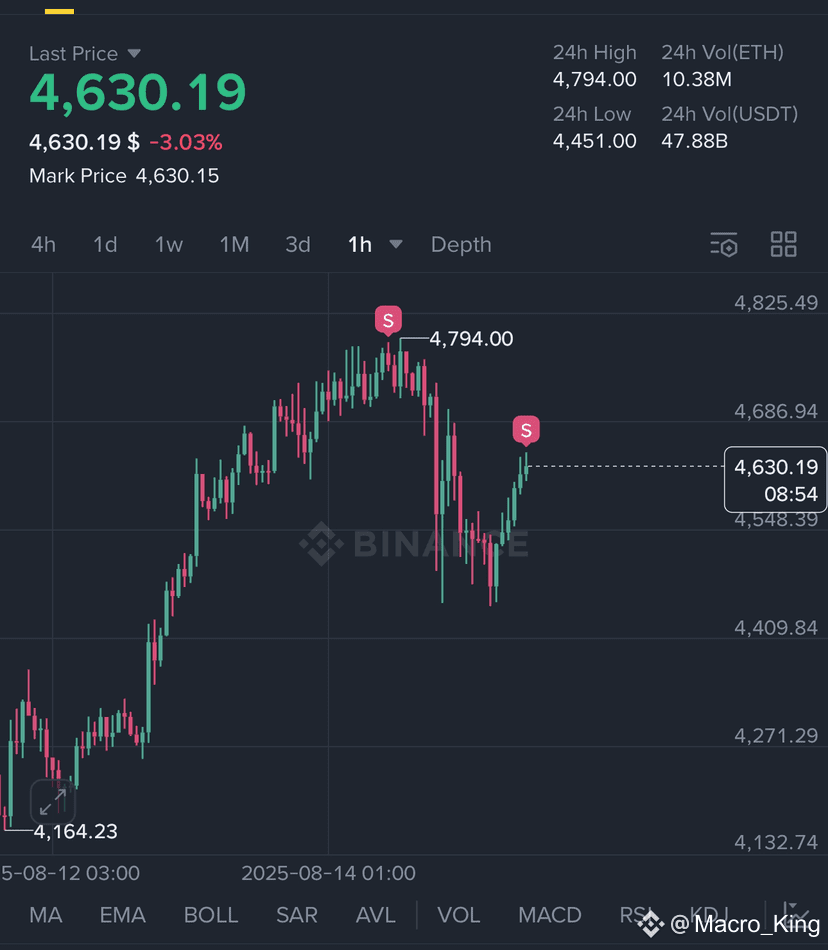
Task: Apply the MACD indicator
Action: coord(550,915)
